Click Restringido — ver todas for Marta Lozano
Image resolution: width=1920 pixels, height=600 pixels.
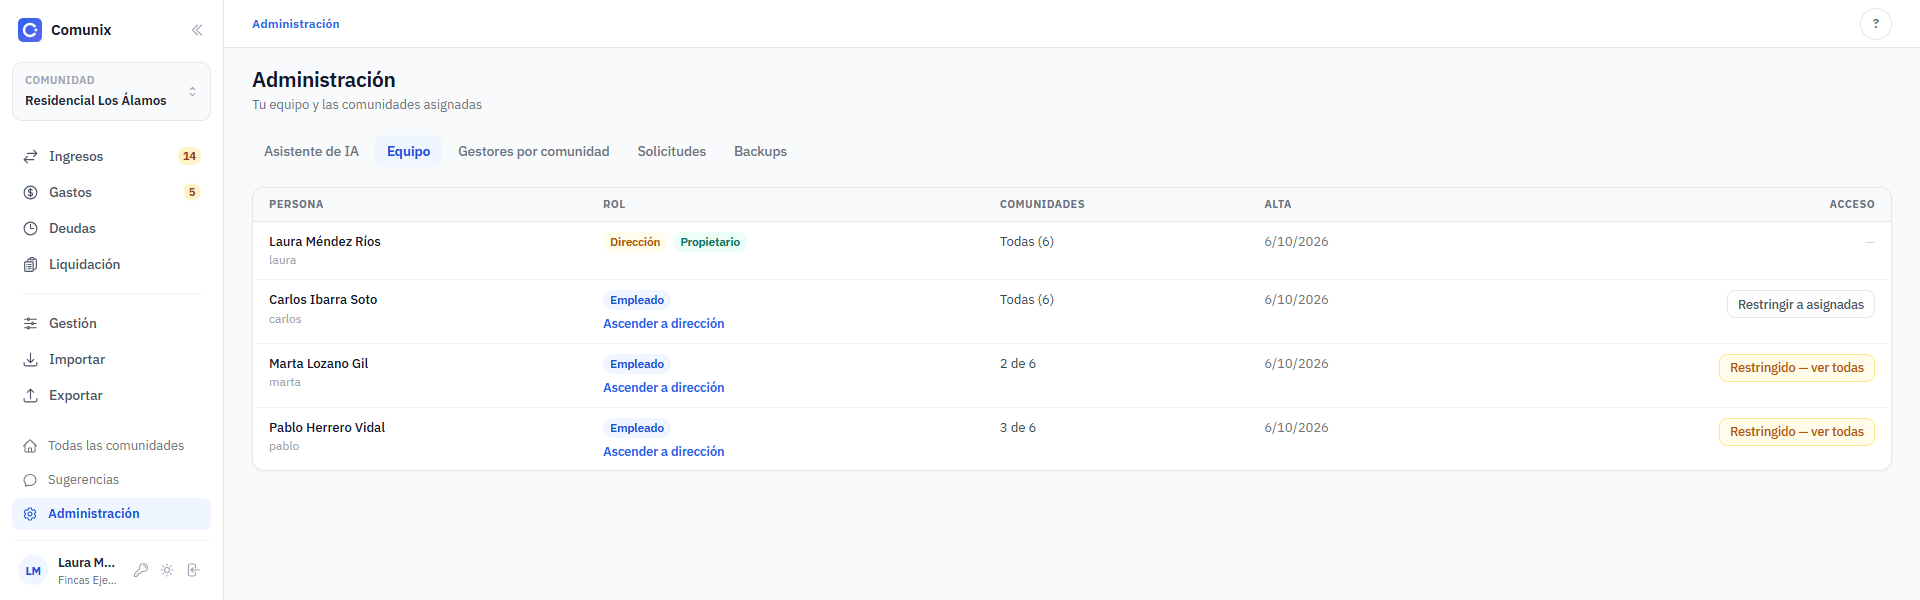pos(1796,368)
